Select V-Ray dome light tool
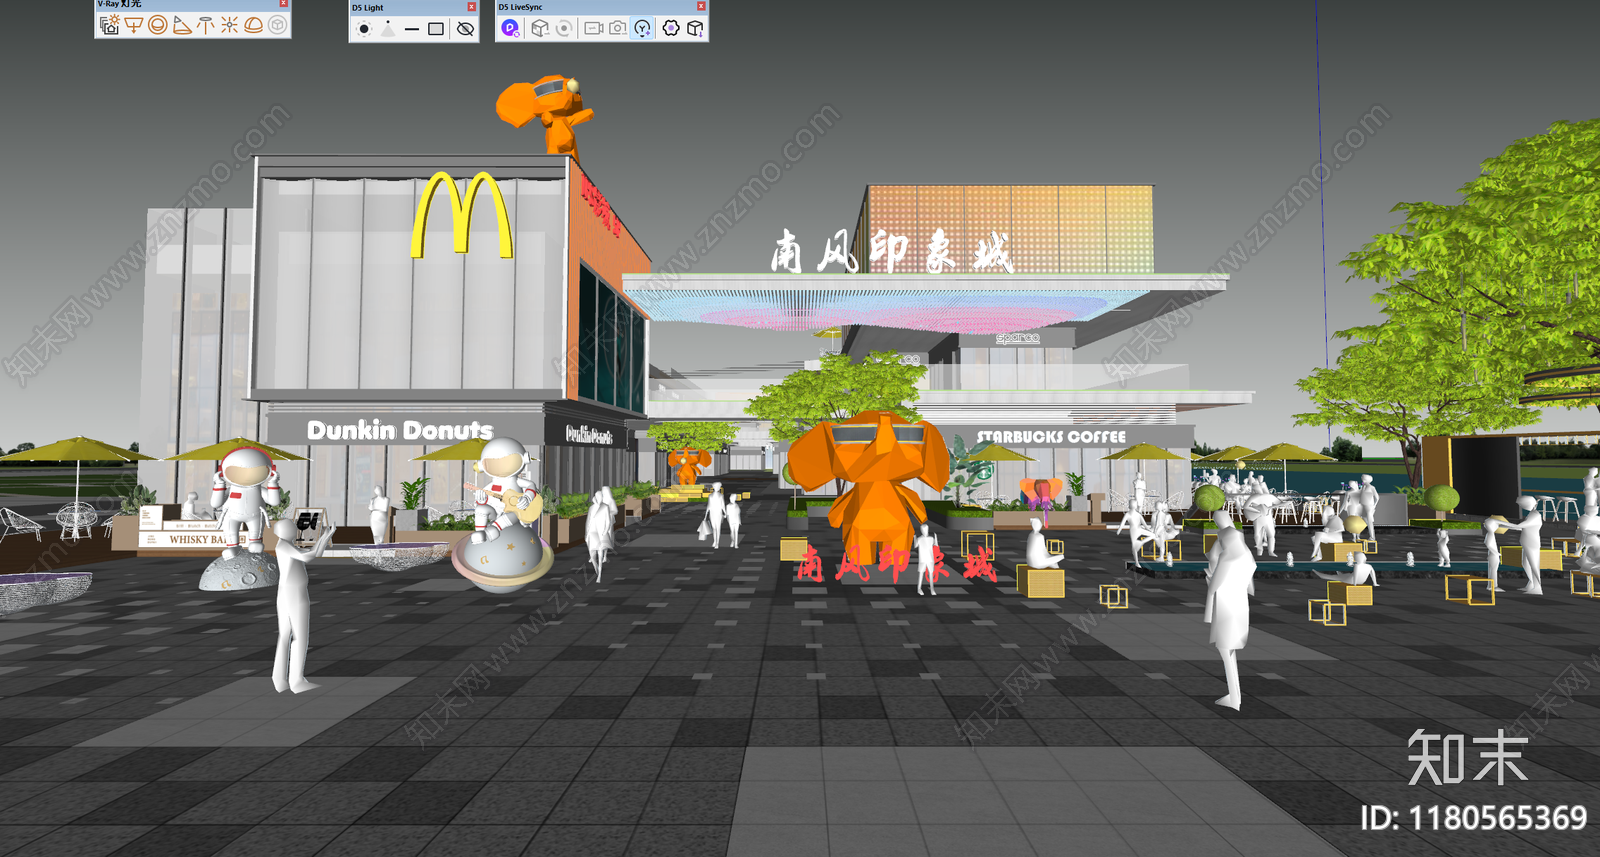This screenshot has height=857, width=1600. pyautogui.click(x=253, y=25)
